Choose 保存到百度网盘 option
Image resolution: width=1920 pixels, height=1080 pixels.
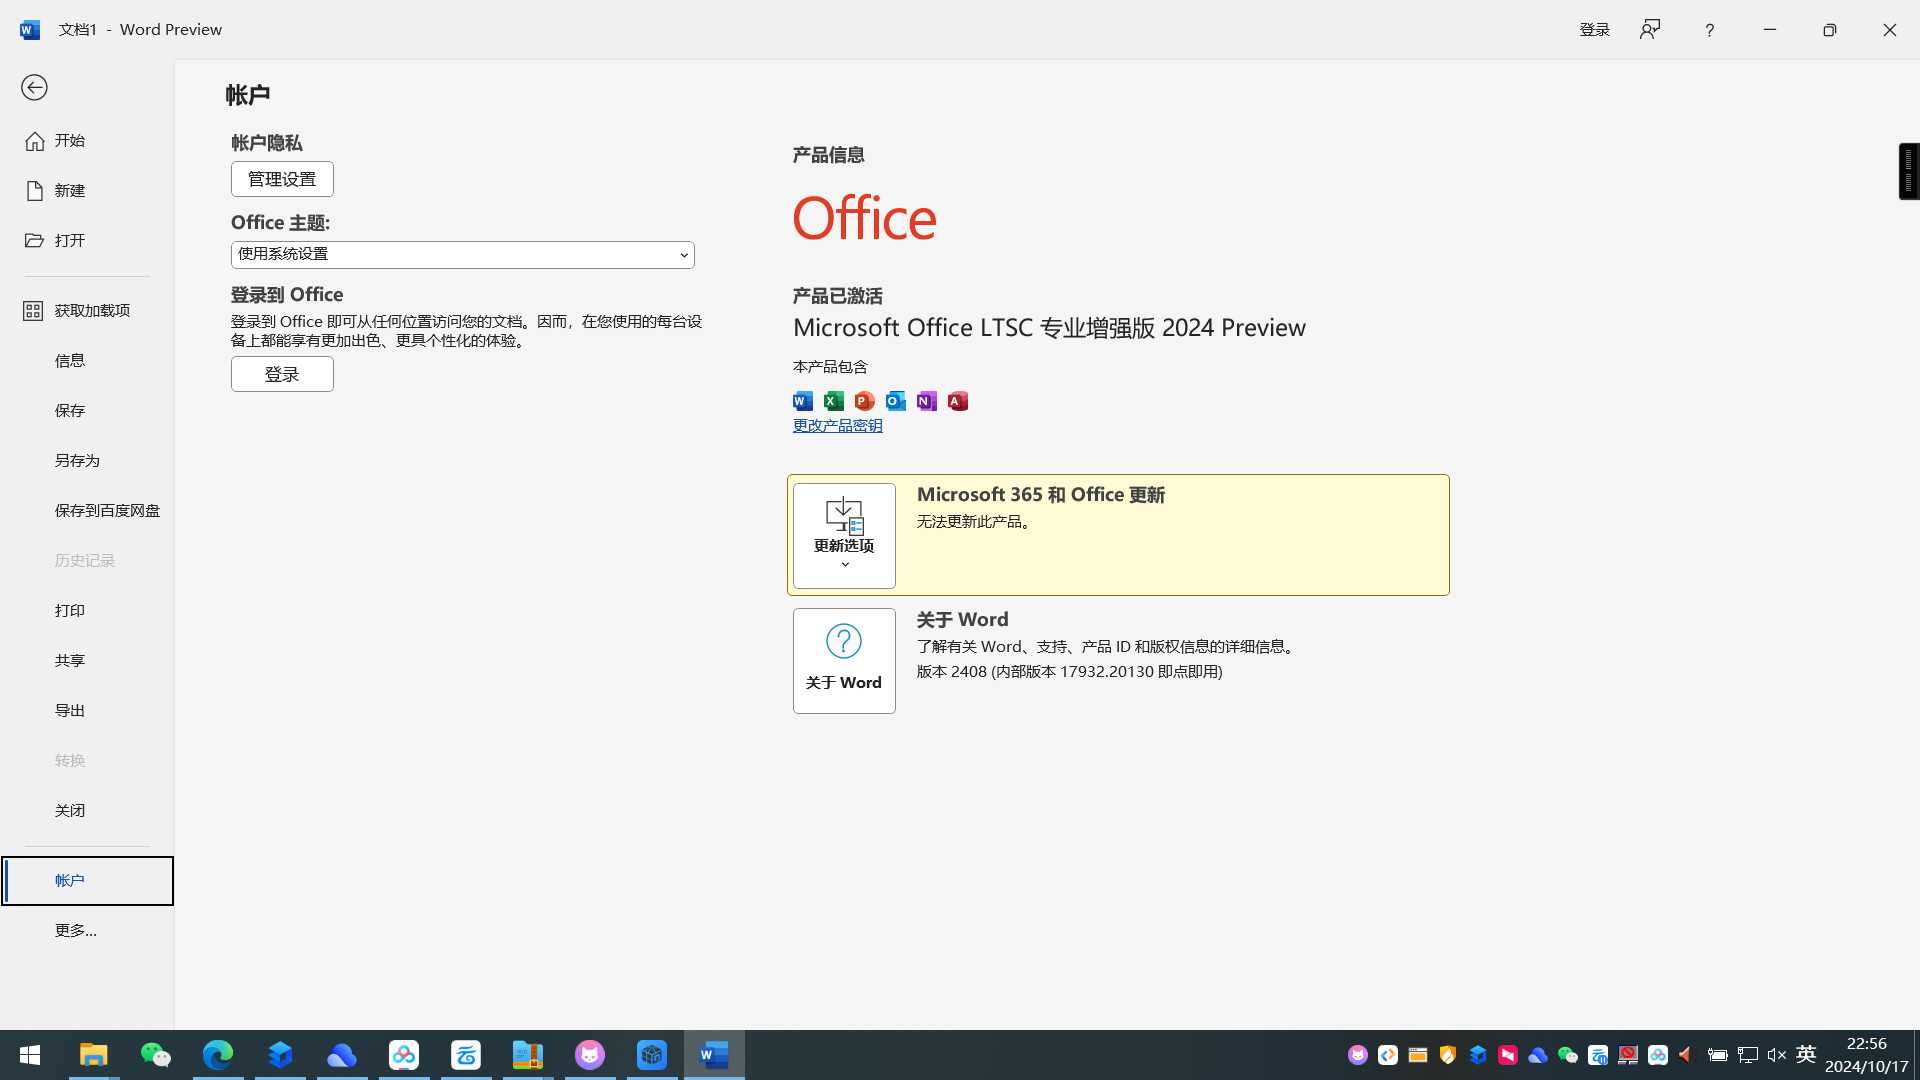[x=87, y=511]
